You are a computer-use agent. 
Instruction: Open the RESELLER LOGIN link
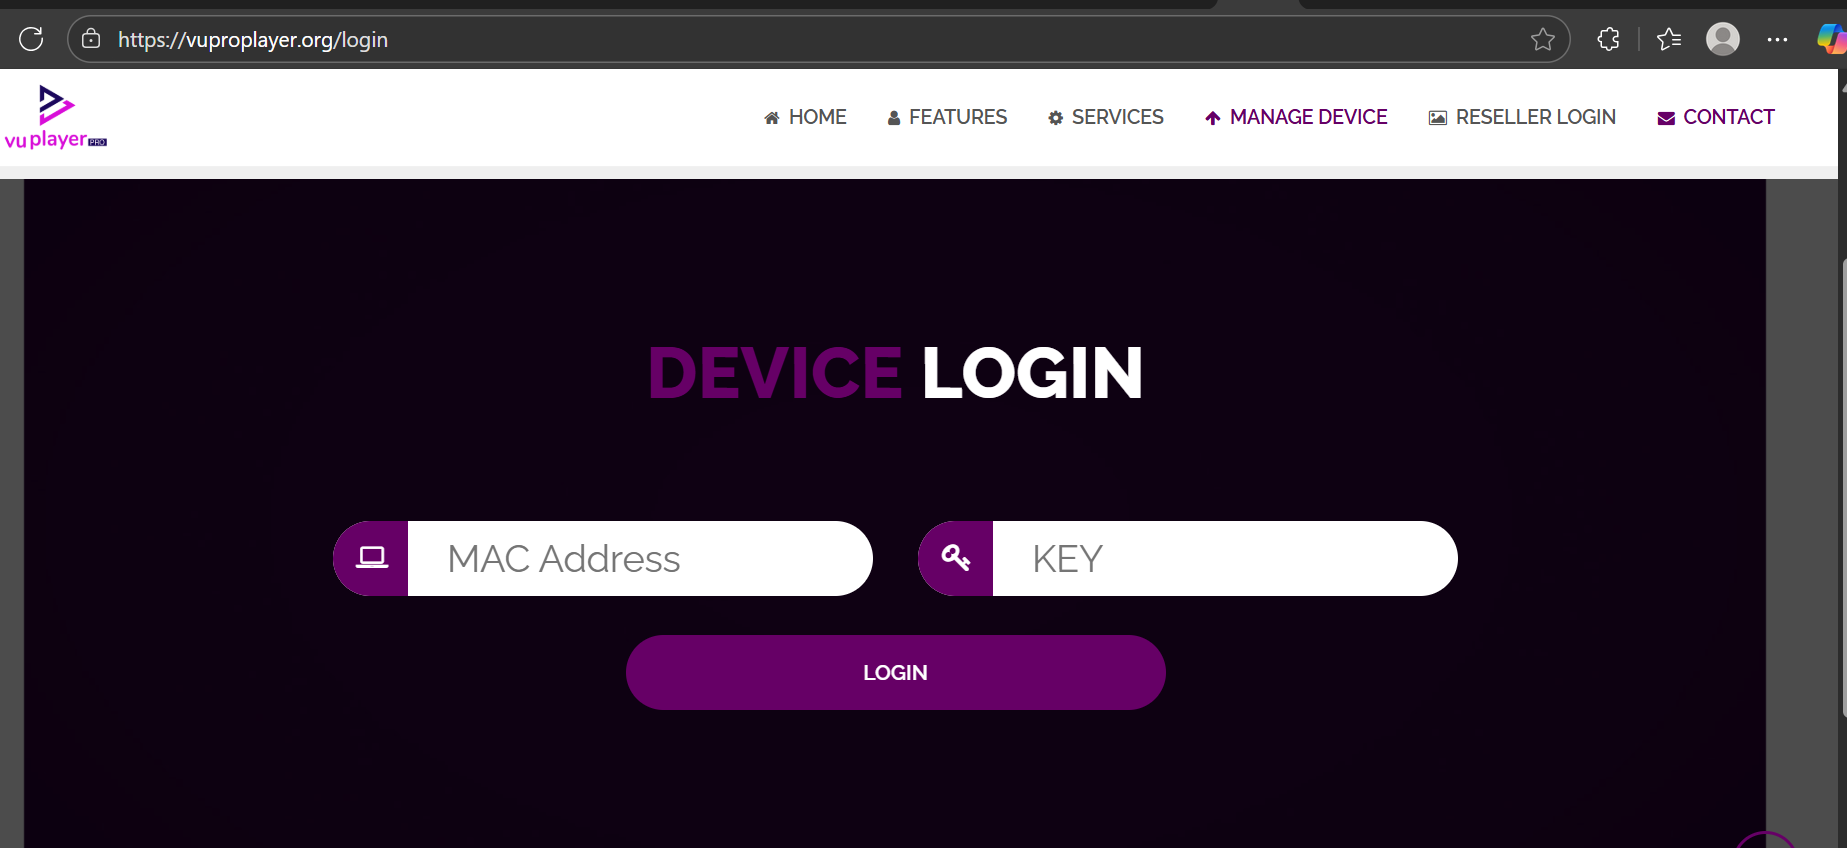click(1522, 117)
